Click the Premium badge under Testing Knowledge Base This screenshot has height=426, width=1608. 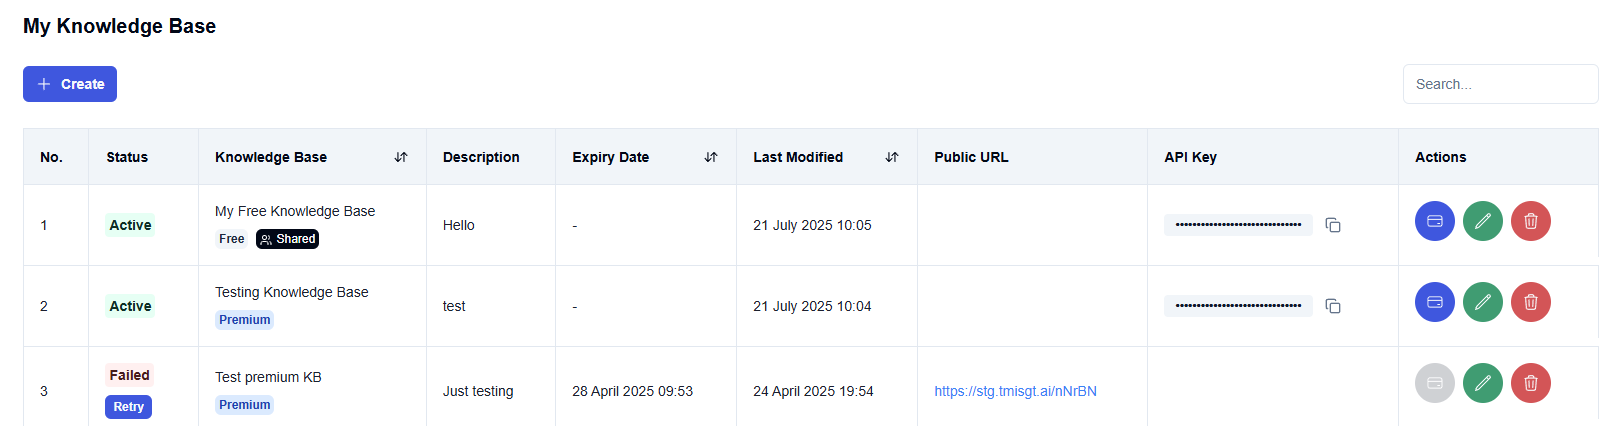coord(245,320)
